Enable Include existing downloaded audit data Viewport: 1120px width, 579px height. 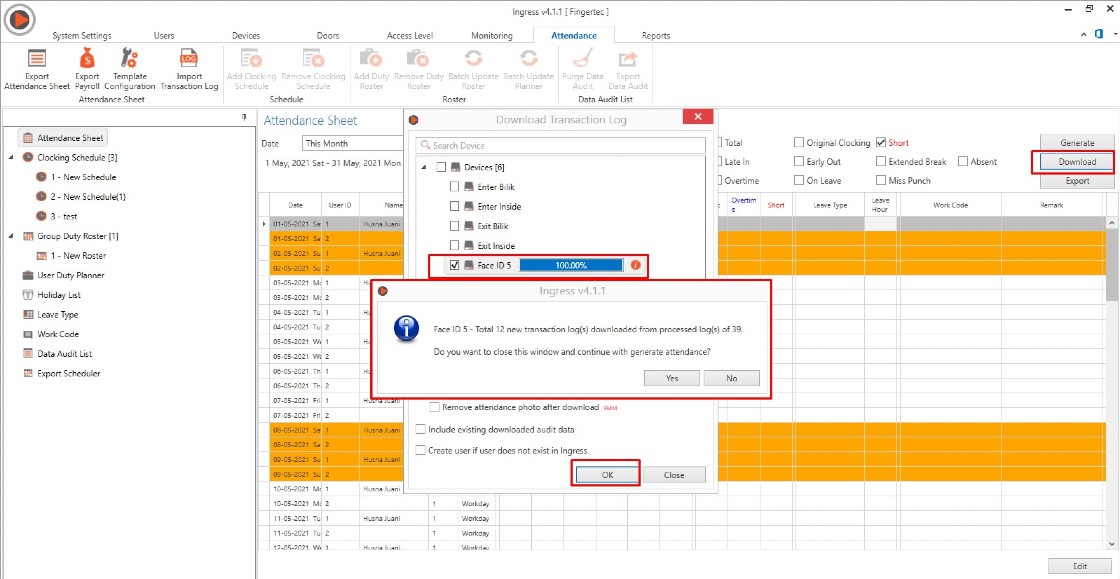421,430
